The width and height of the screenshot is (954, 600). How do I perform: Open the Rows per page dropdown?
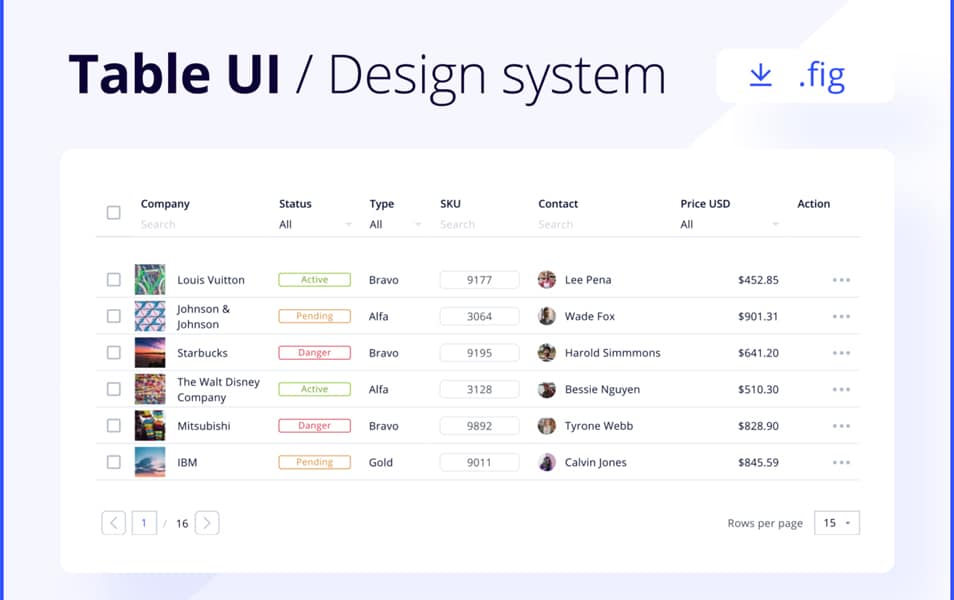[836, 522]
